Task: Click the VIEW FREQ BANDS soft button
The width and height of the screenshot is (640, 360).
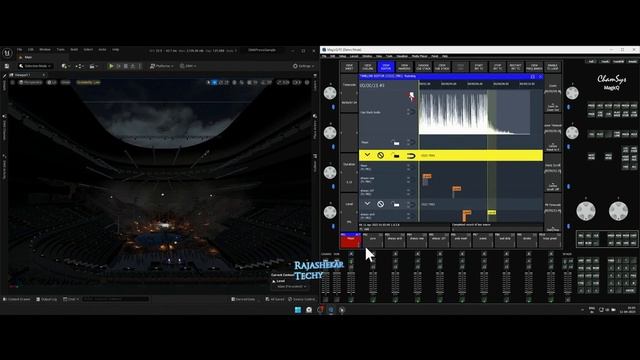Action: (534, 67)
